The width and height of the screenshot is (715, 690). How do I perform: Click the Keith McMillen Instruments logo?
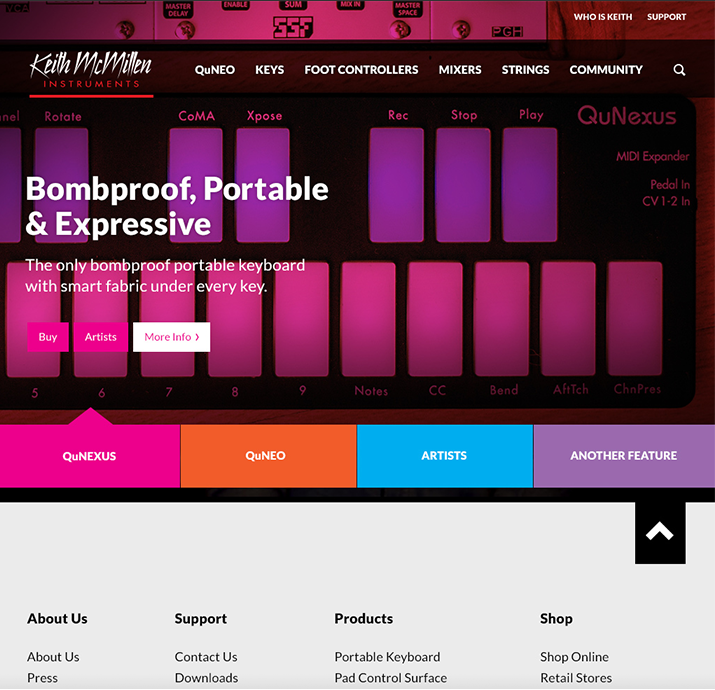click(91, 71)
